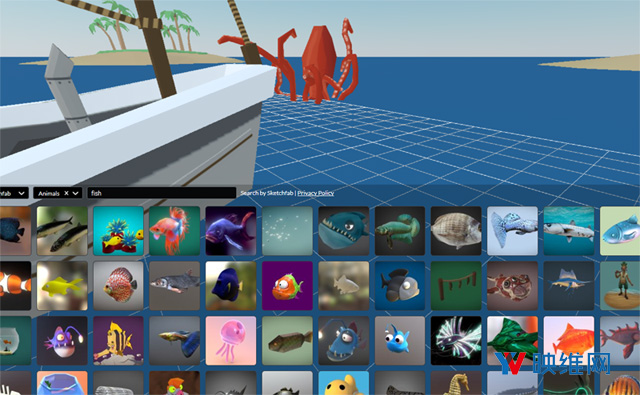Image resolution: width=640 pixels, height=395 pixels.
Task: Choose the green piranha on purple background
Action: 287,286
